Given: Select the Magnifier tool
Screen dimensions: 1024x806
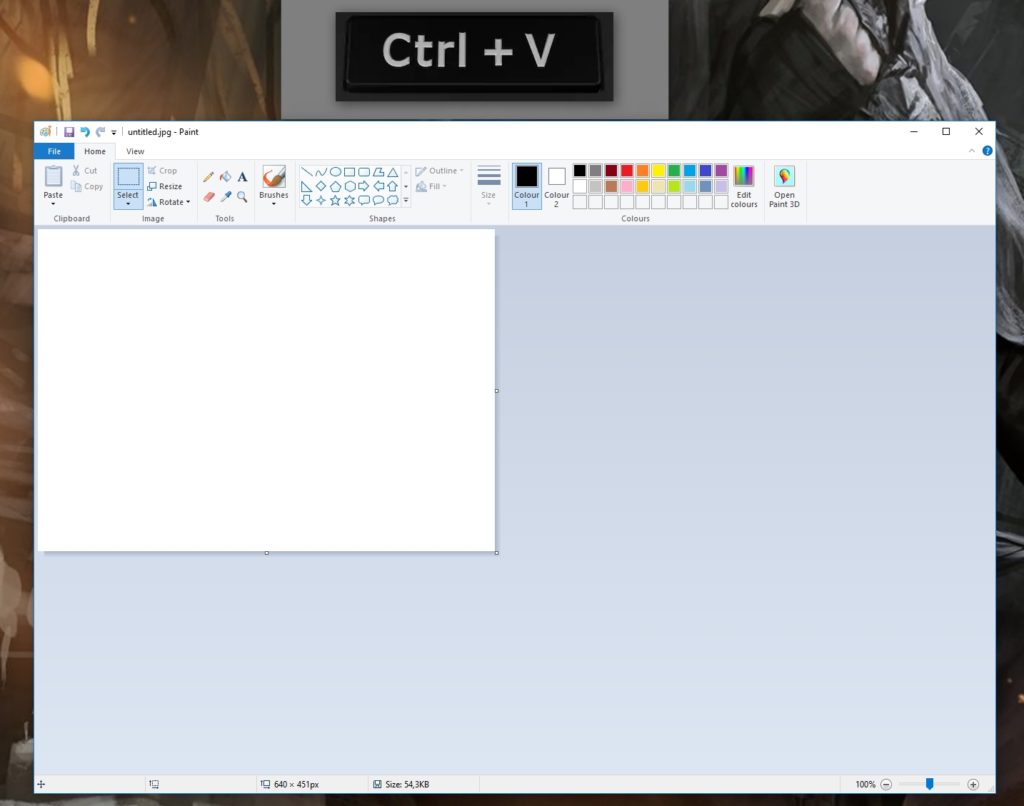Looking at the screenshot, I should pos(241,197).
